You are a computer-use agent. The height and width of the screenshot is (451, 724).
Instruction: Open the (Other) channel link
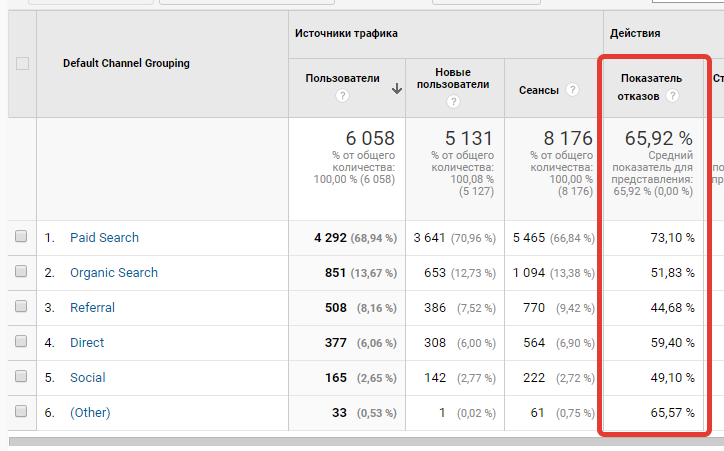tap(90, 413)
